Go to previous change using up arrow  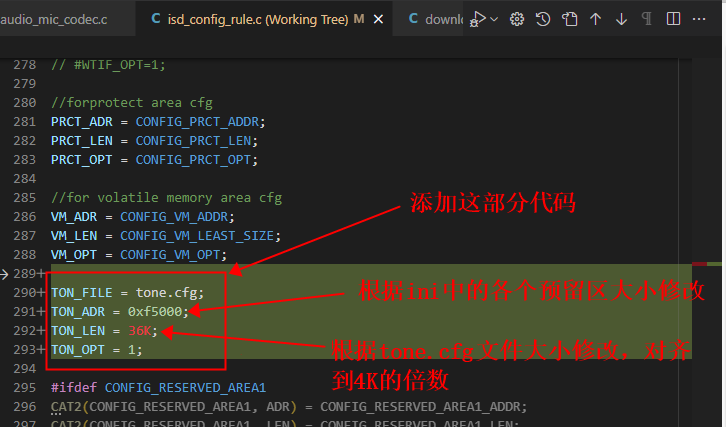tap(595, 19)
